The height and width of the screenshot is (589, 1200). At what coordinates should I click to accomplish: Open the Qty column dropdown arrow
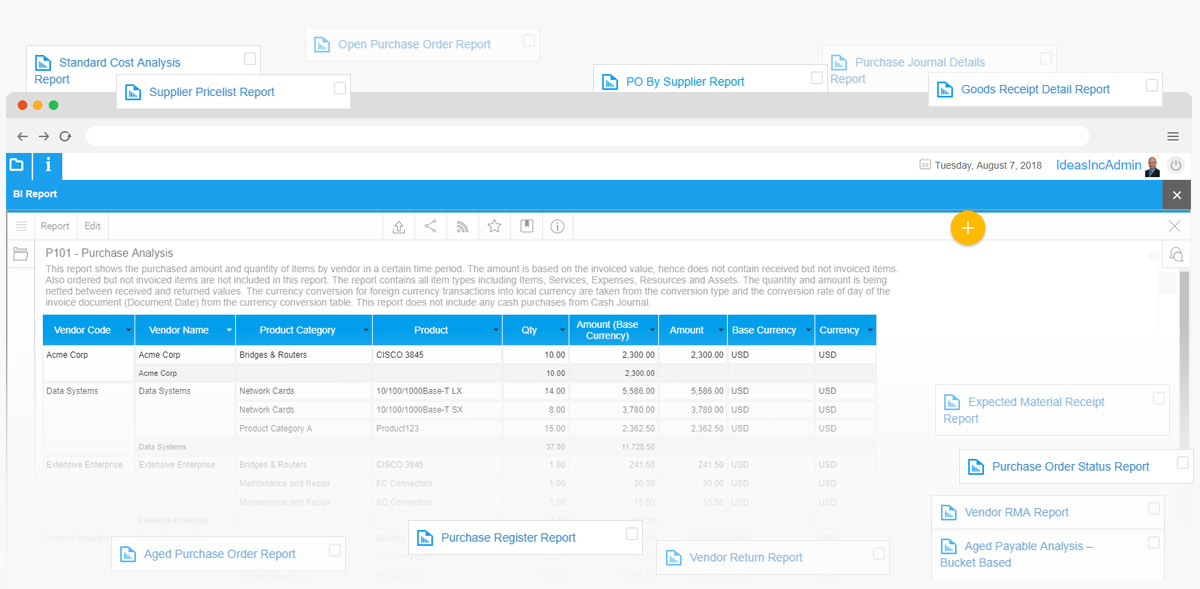(x=561, y=330)
